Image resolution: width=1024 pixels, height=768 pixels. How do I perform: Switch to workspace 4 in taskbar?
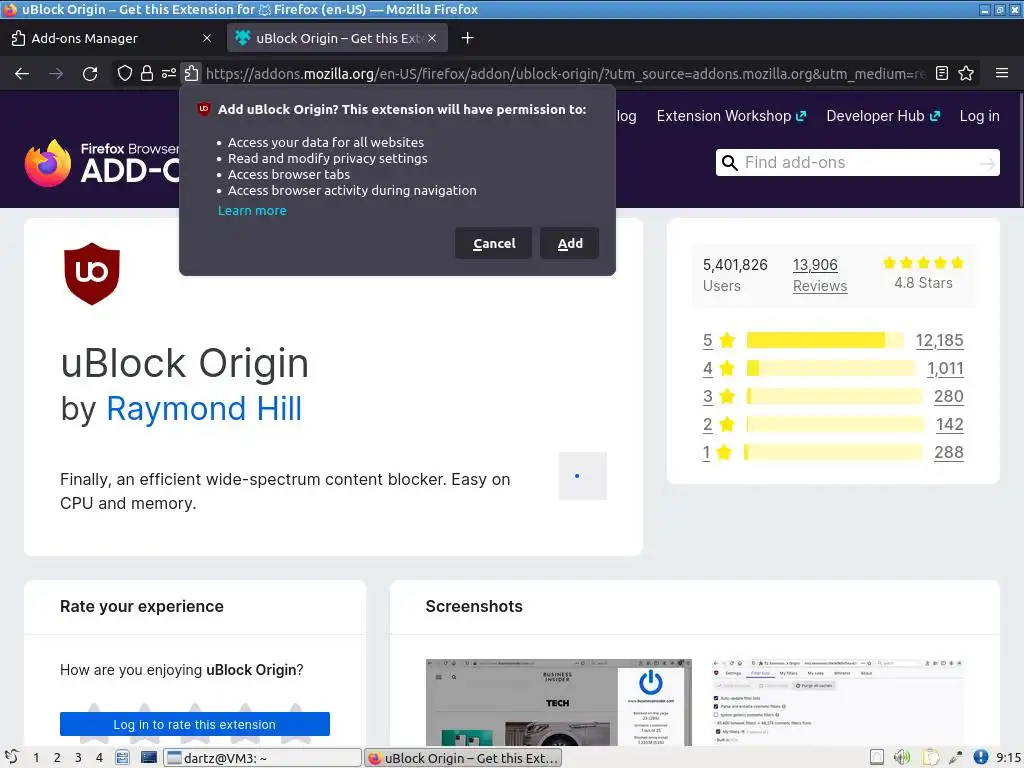(x=99, y=758)
